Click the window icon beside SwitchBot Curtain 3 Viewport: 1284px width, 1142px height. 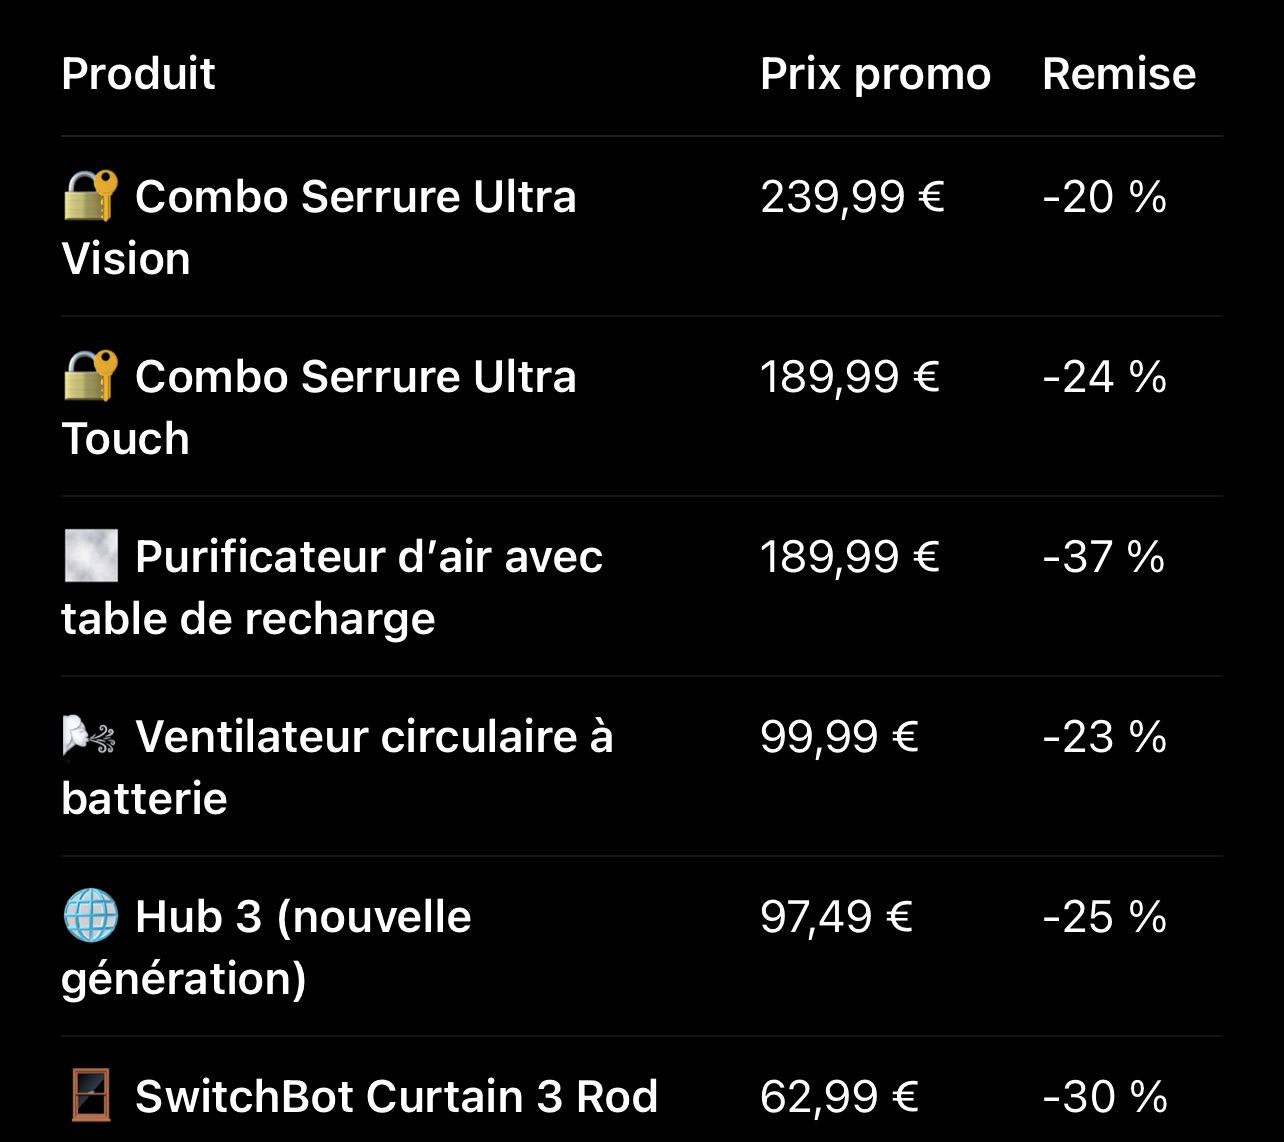point(91,1096)
